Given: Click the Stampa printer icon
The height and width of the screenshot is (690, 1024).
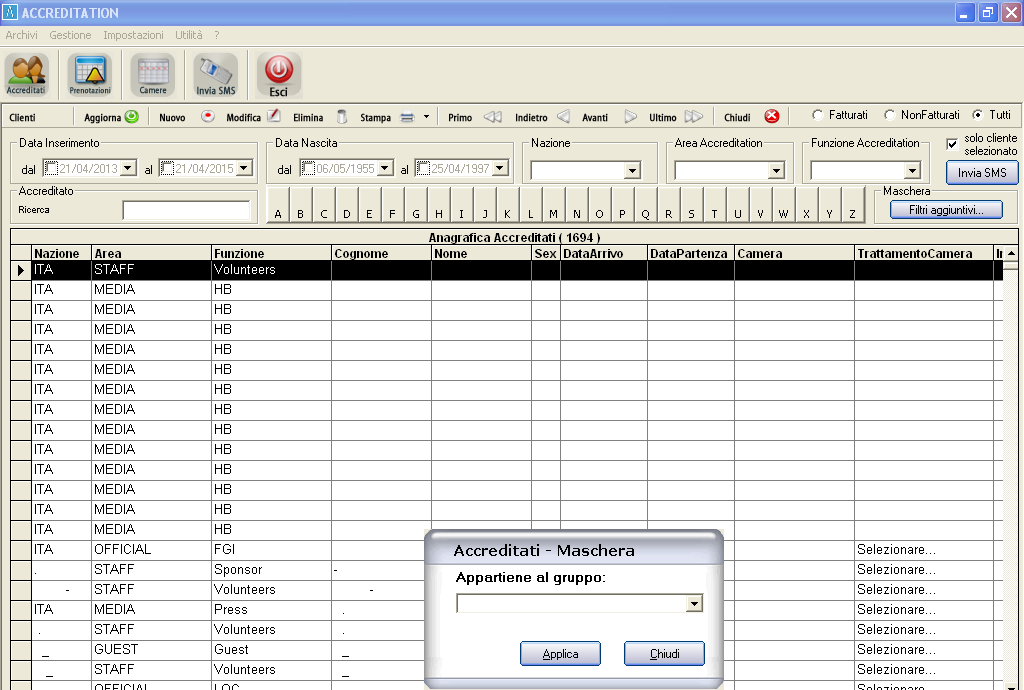Looking at the screenshot, I should 407,118.
